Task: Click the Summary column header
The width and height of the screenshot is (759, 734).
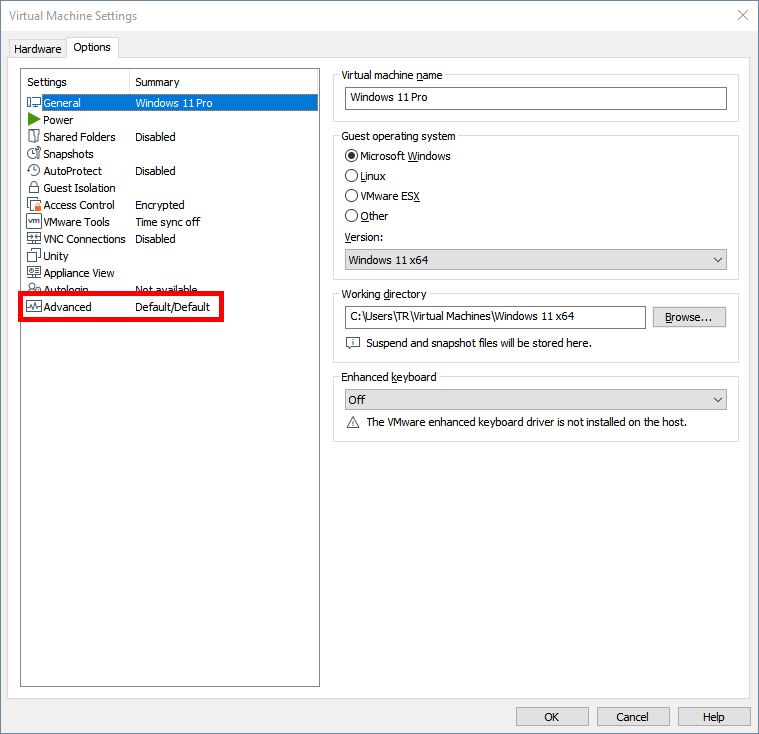Action: (x=224, y=82)
